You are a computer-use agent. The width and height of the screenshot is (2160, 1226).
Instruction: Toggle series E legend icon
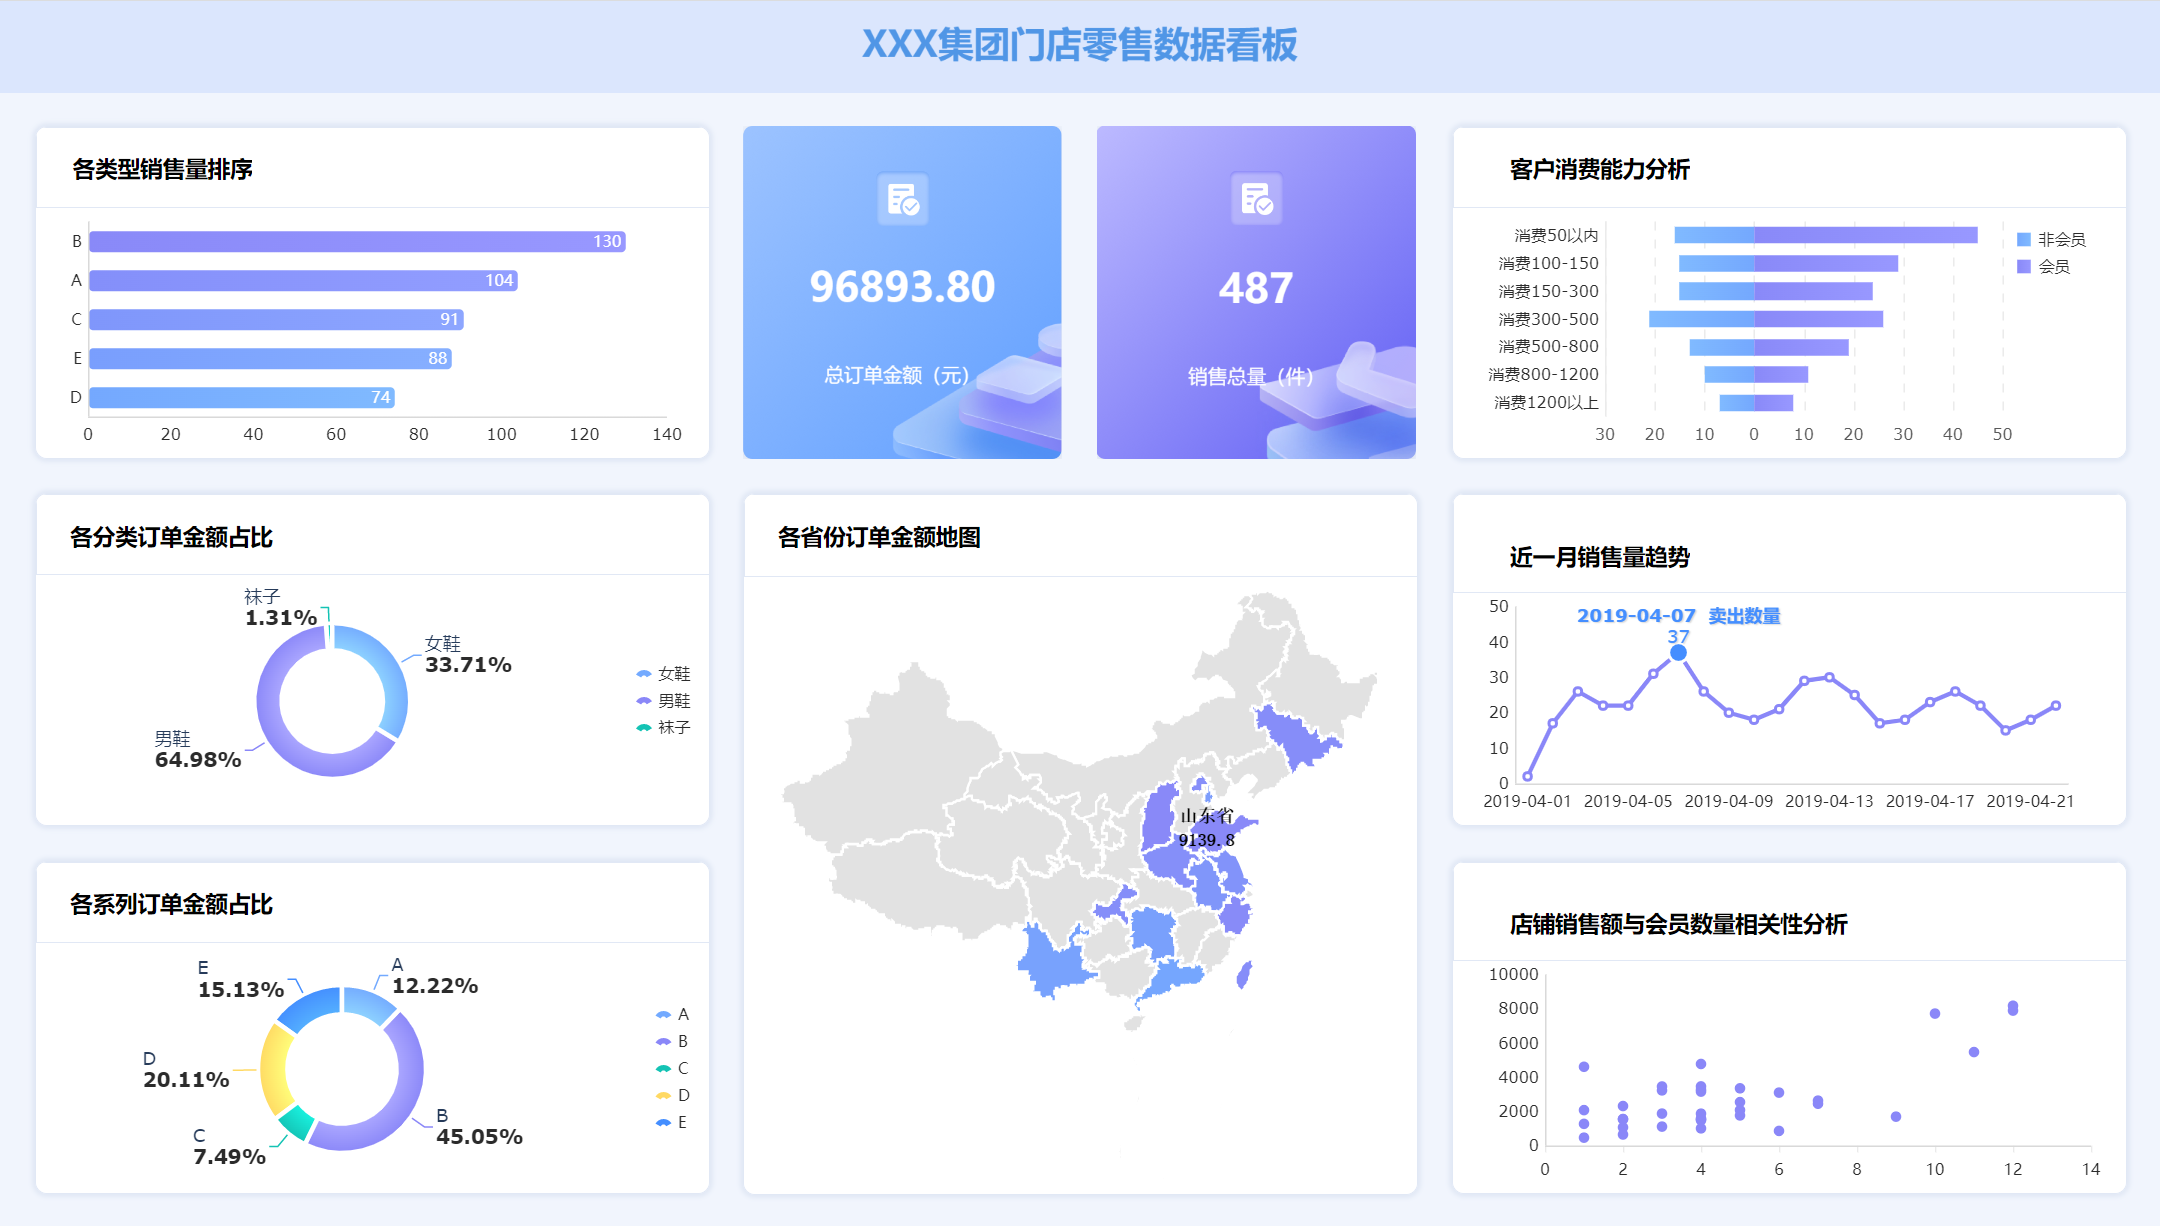point(663,1123)
